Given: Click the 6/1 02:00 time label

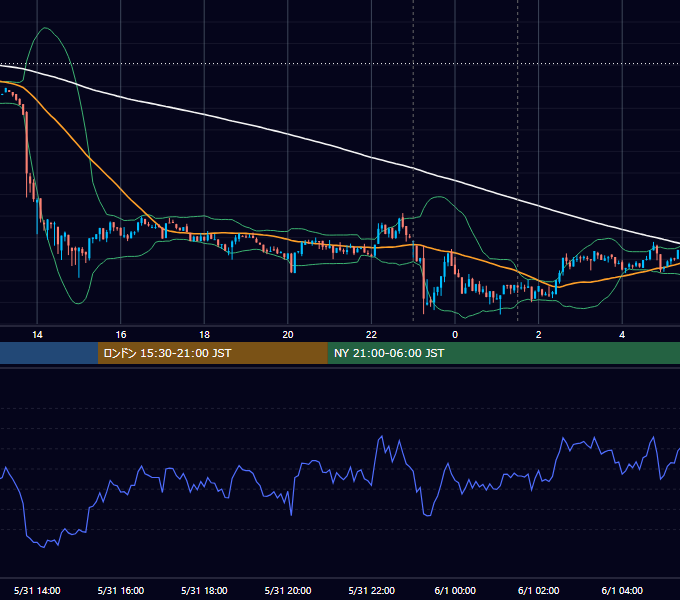Looking at the screenshot, I should (x=539, y=590).
